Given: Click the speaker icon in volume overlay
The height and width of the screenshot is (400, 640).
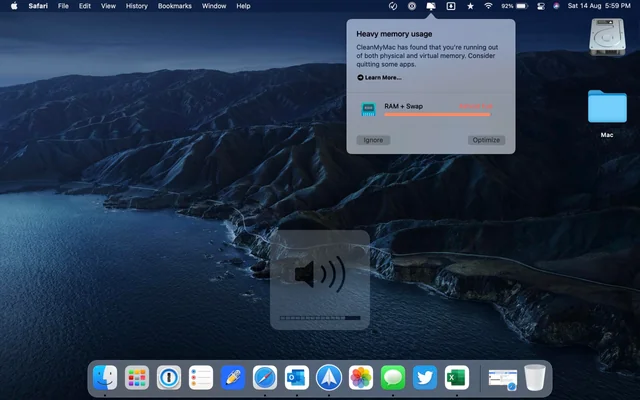Looking at the screenshot, I should pyautogui.click(x=320, y=274).
